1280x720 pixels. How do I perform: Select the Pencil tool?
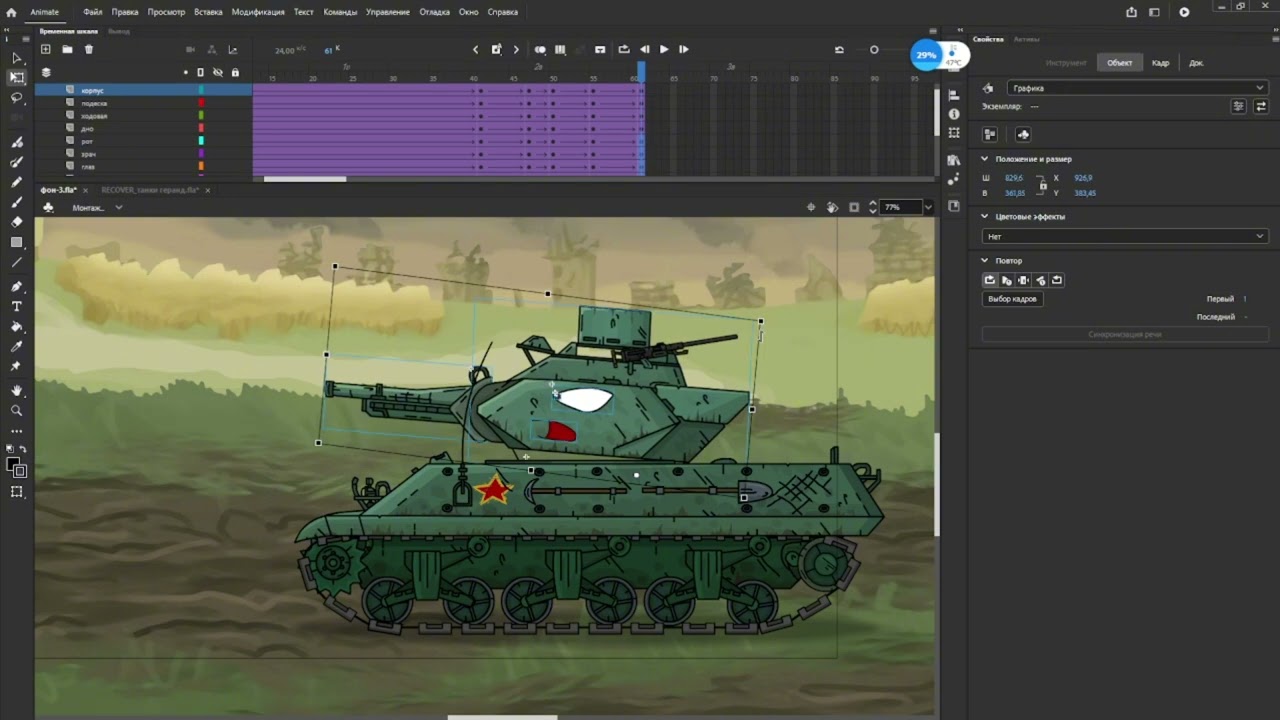17,182
